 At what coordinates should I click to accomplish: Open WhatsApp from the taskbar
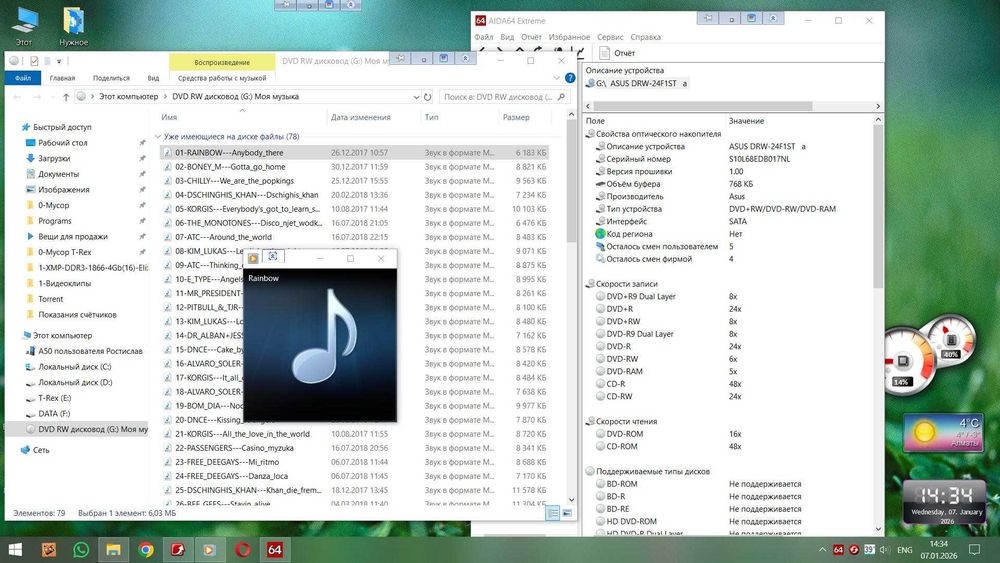coord(81,549)
